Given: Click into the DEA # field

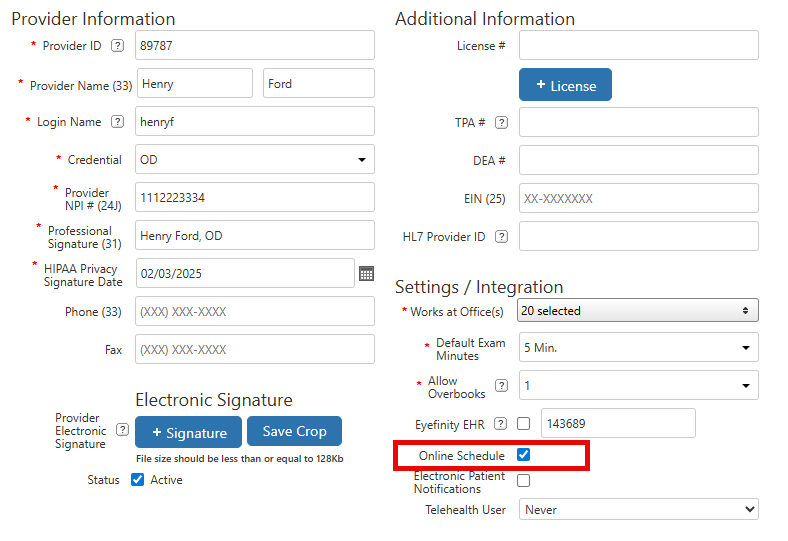Looking at the screenshot, I should click(x=638, y=160).
